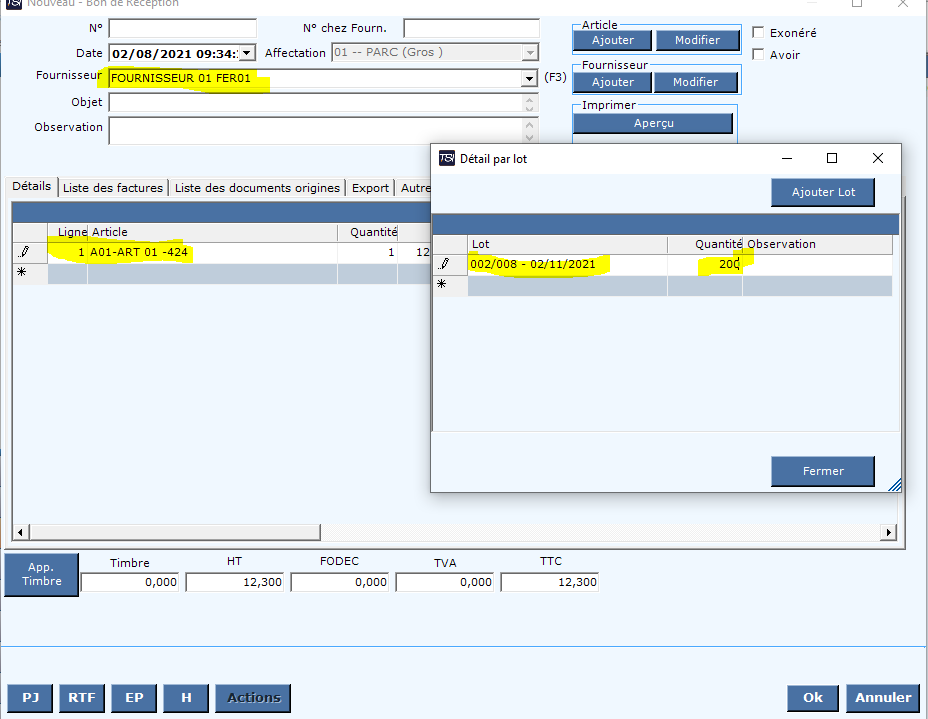The height and width of the screenshot is (719, 928).
Task: Click the Ligne column header
Action: coord(67,232)
